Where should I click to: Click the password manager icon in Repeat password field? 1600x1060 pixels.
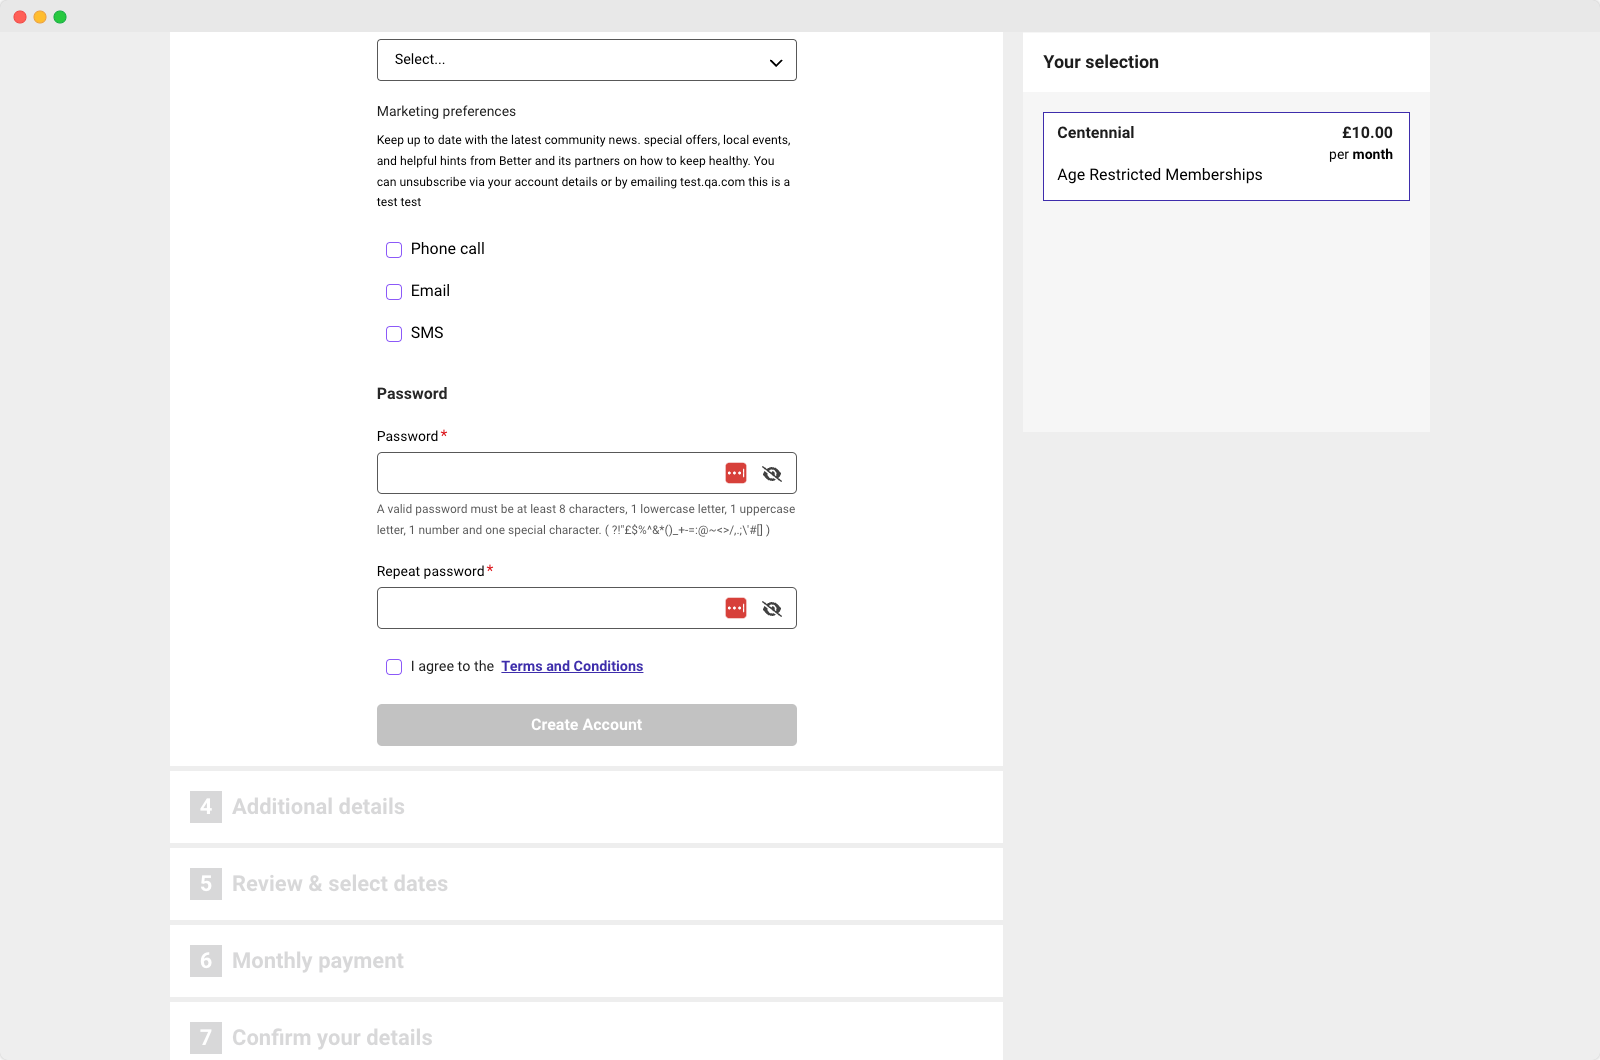coord(736,608)
